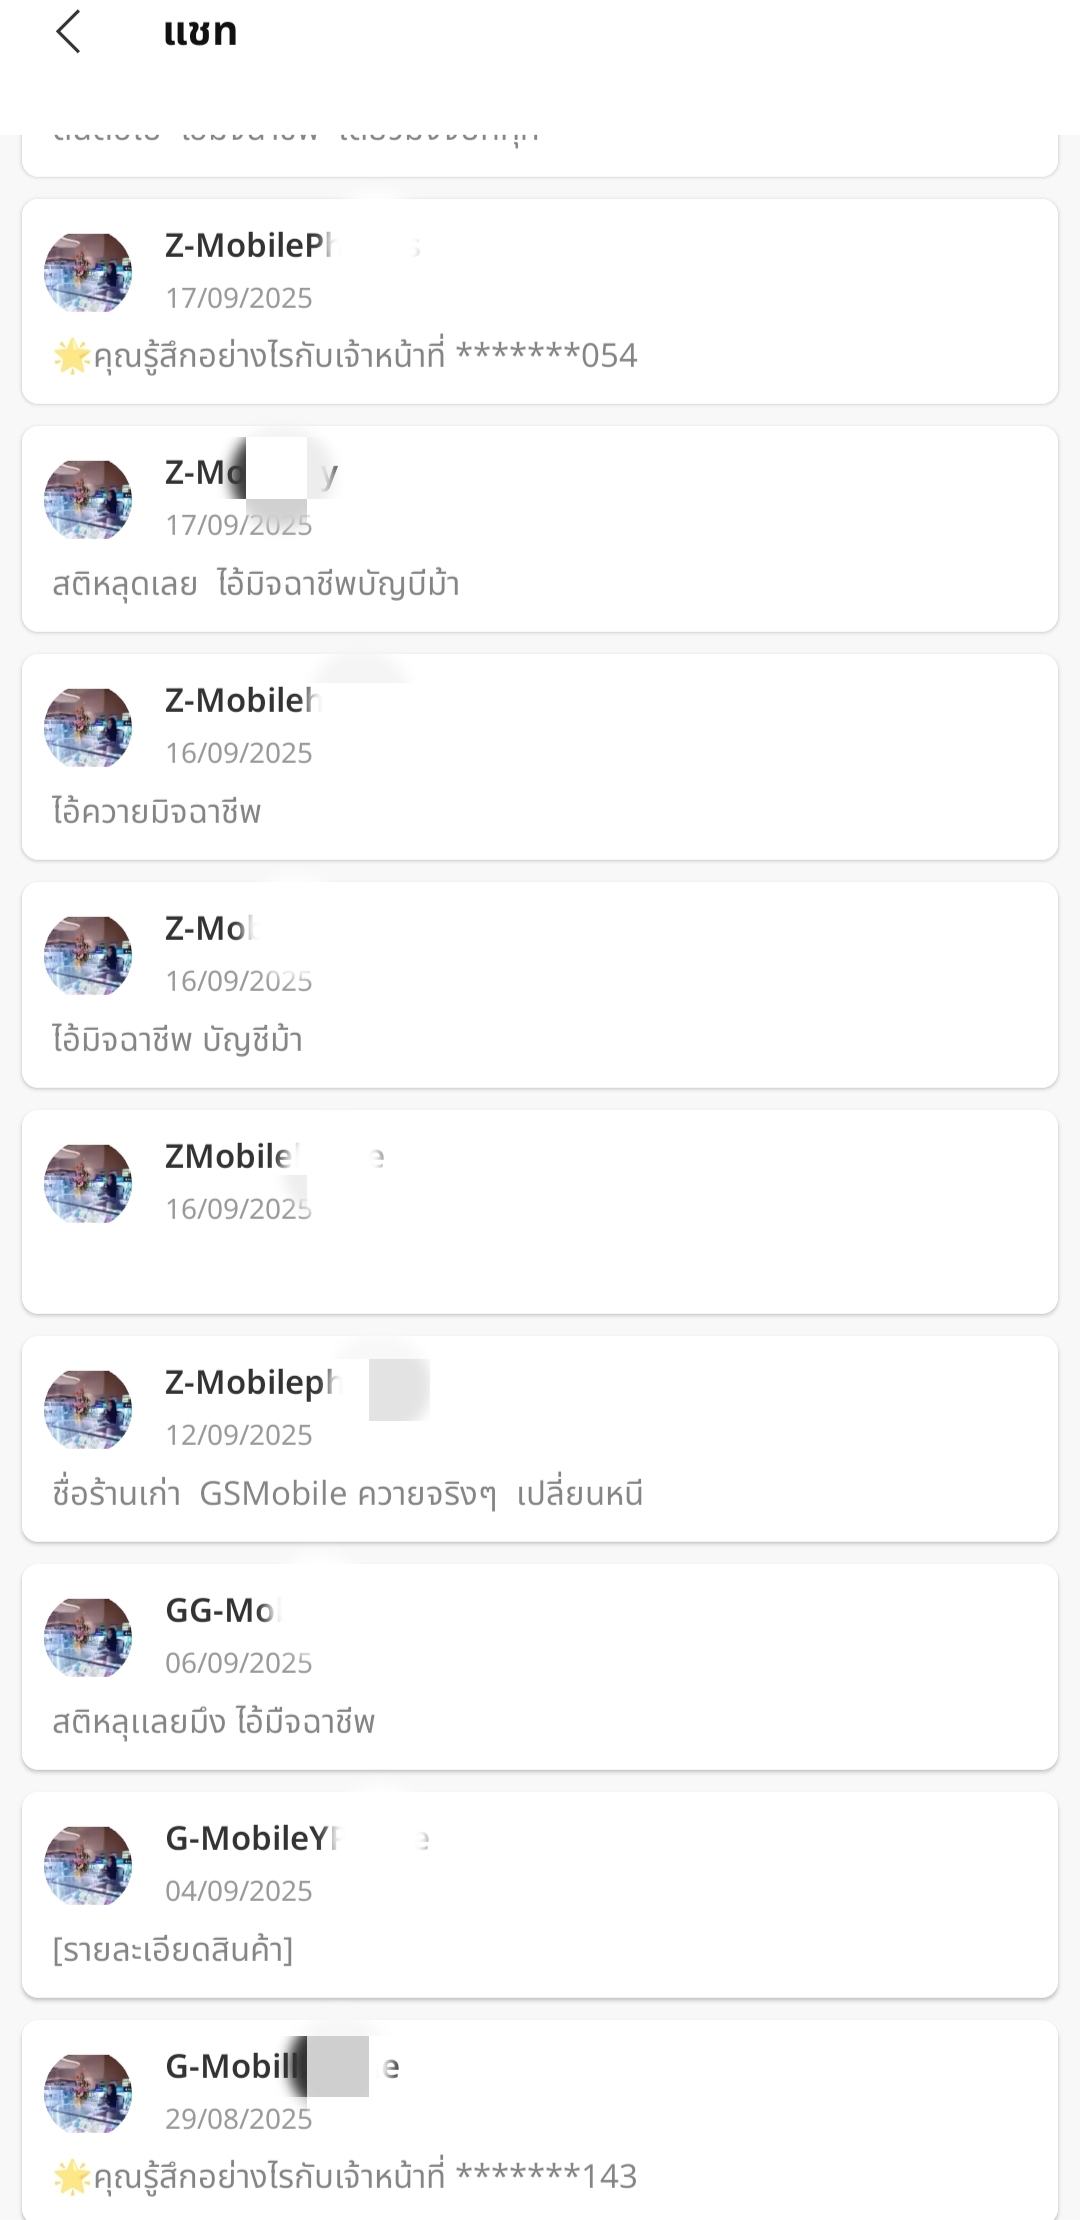
Task: Tap the แชท page title
Action: click(x=200, y=32)
